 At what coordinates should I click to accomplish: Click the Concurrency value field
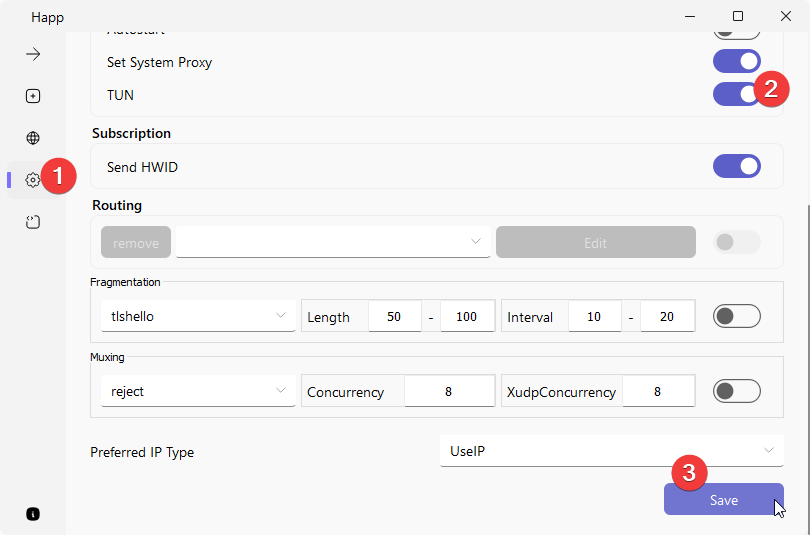click(x=448, y=392)
